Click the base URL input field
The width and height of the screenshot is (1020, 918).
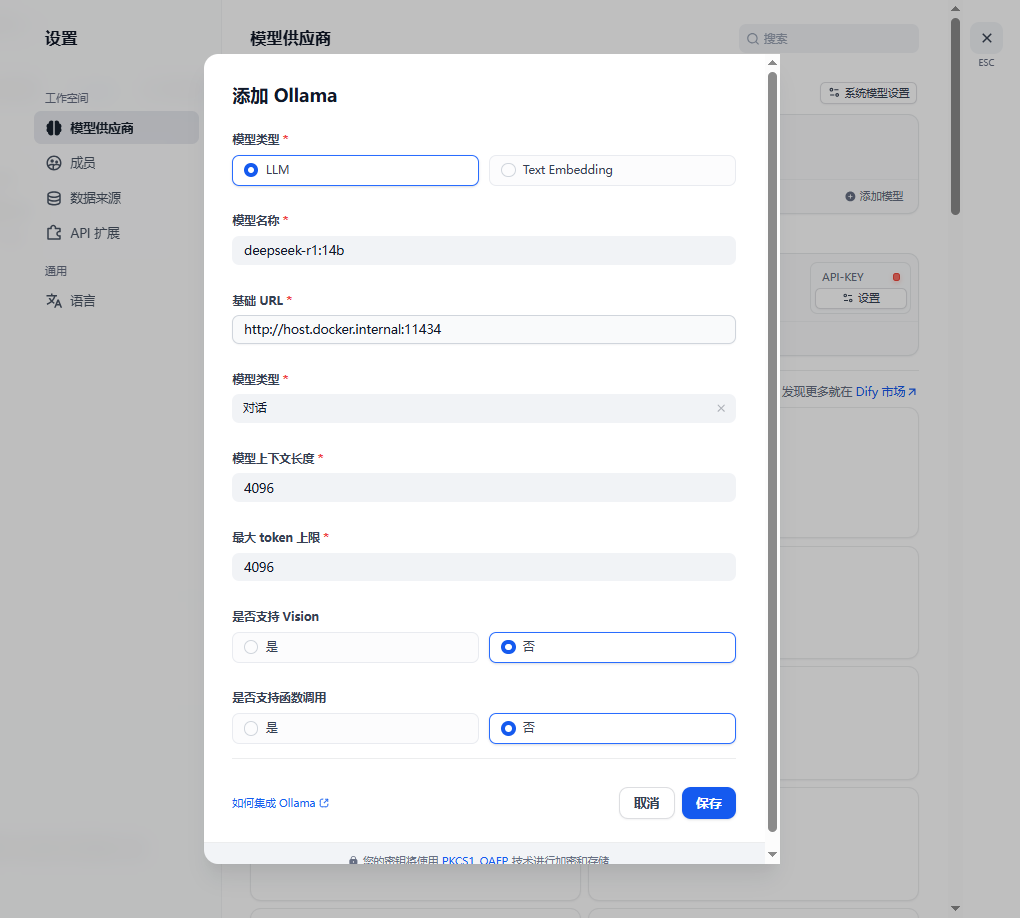(x=483, y=329)
